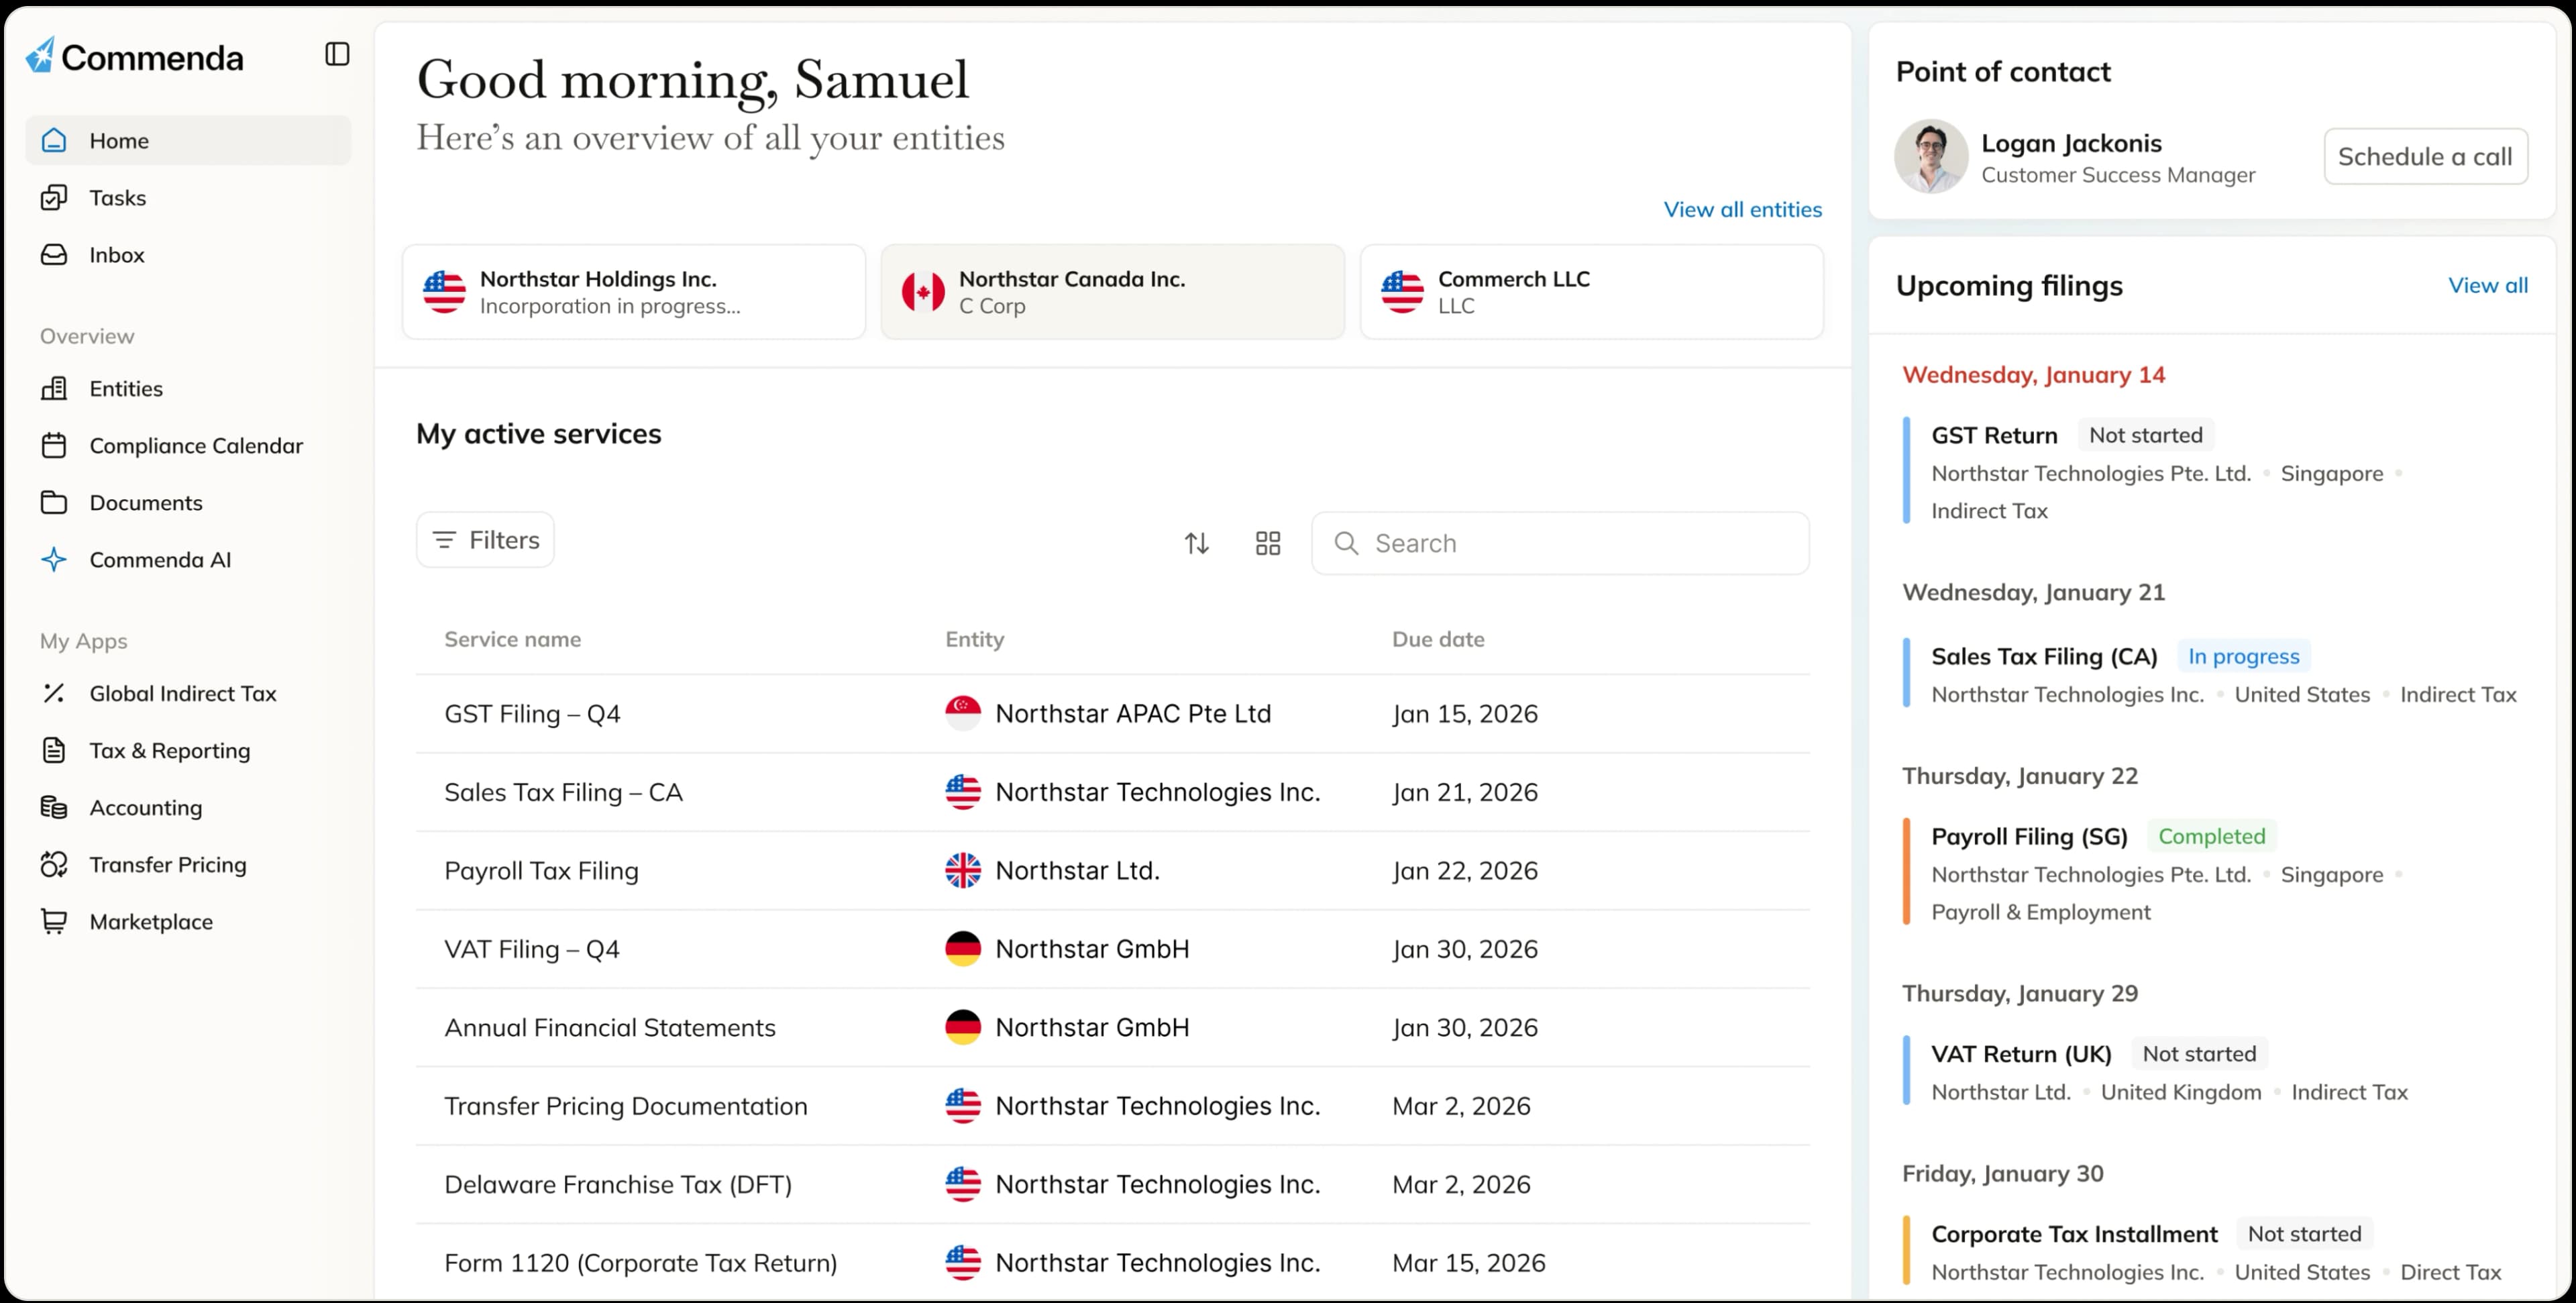Click Tax & Reporting document icon
The width and height of the screenshot is (2576, 1303).
click(54, 751)
